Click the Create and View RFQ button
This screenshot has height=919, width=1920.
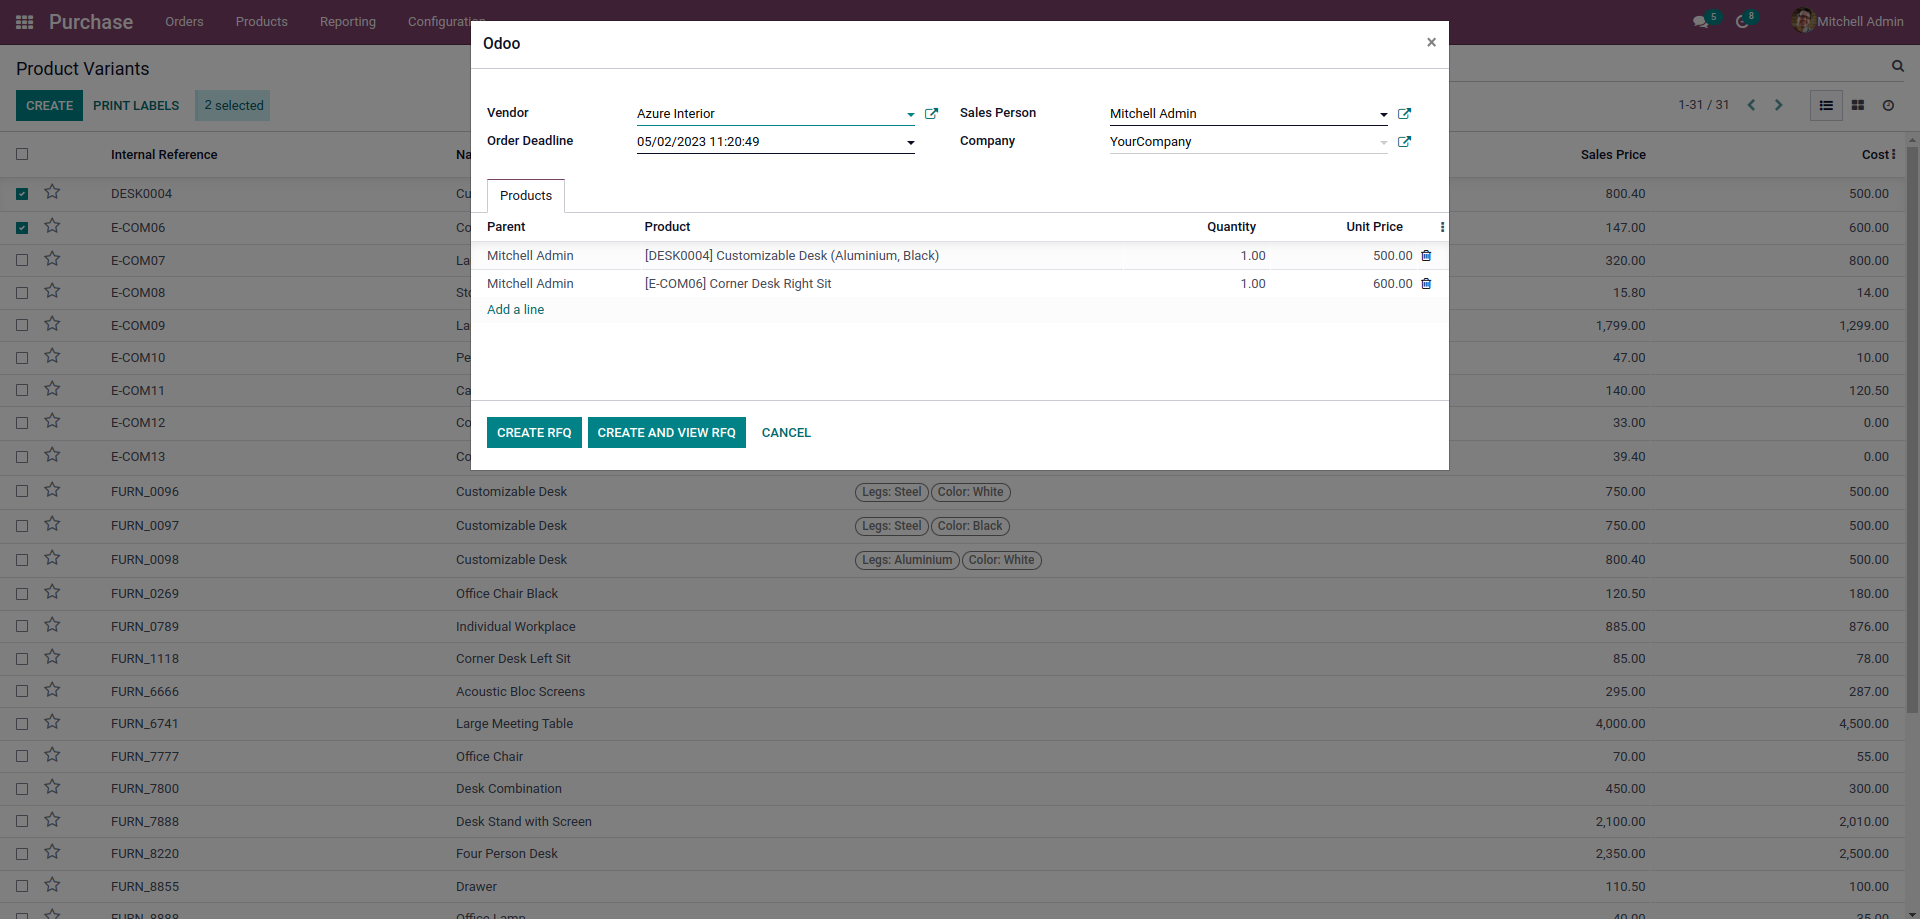click(x=667, y=433)
